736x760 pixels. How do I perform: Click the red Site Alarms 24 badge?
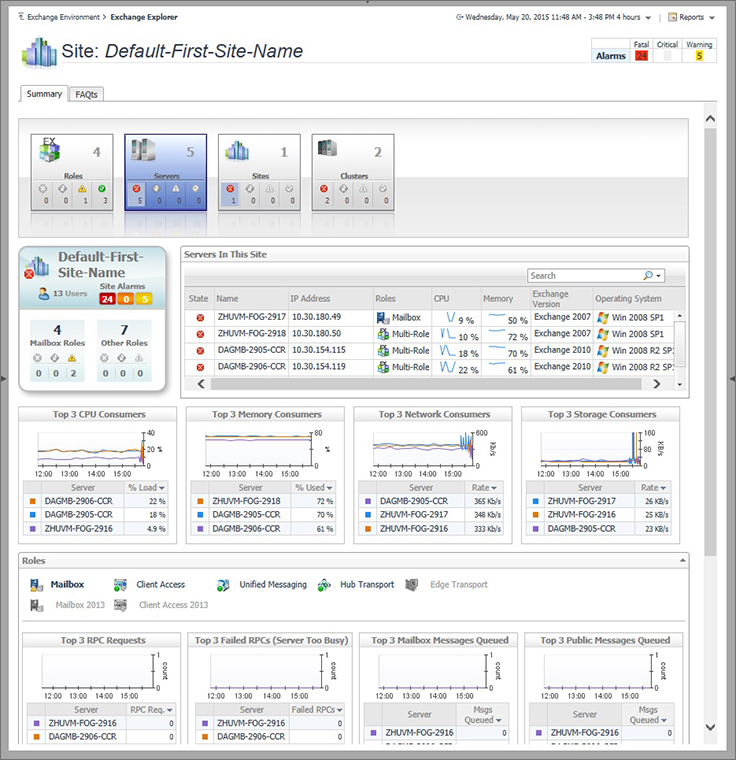pos(107,299)
